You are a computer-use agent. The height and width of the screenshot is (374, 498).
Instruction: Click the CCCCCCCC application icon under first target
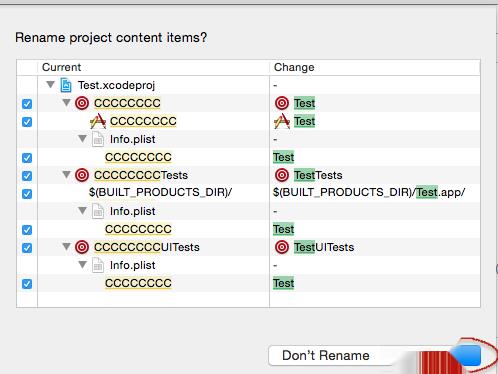click(x=98, y=121)
